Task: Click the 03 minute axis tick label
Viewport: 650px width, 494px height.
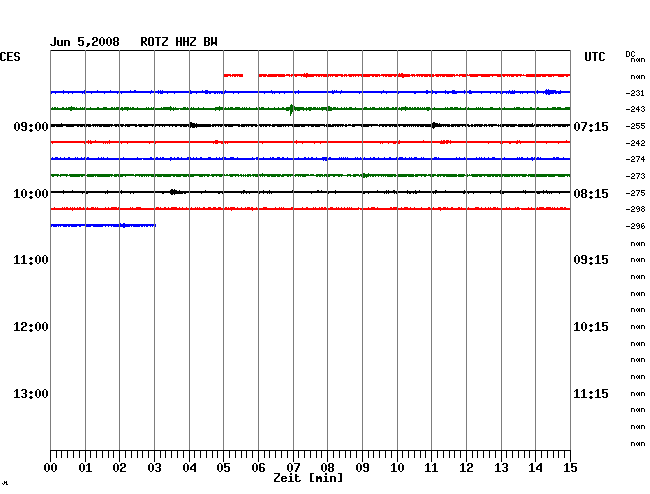Action: tap(154, 468)
